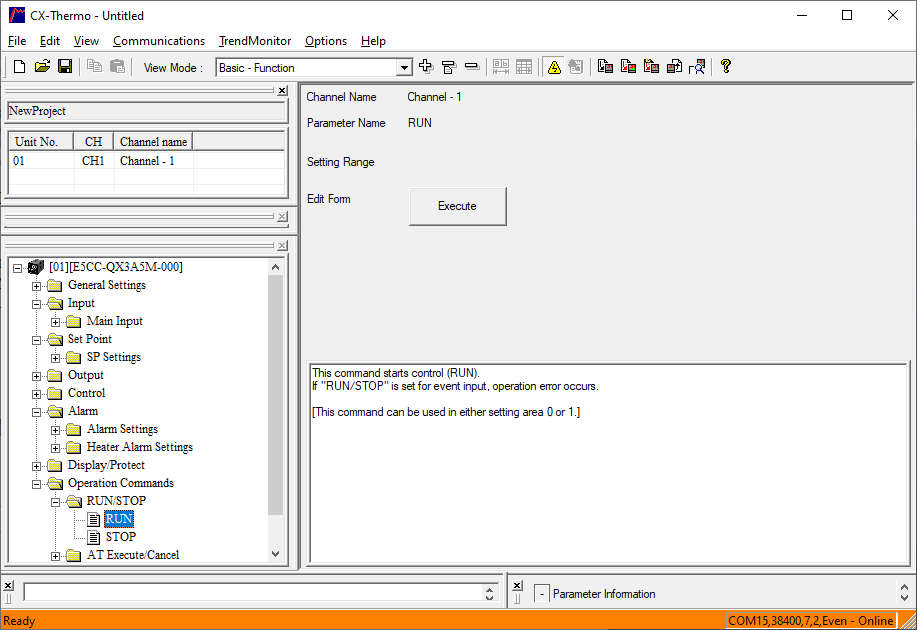This screenshot has width=917, height=630.
Task: Click the E5CC device icon in tree
Action: tap(36, 267)
